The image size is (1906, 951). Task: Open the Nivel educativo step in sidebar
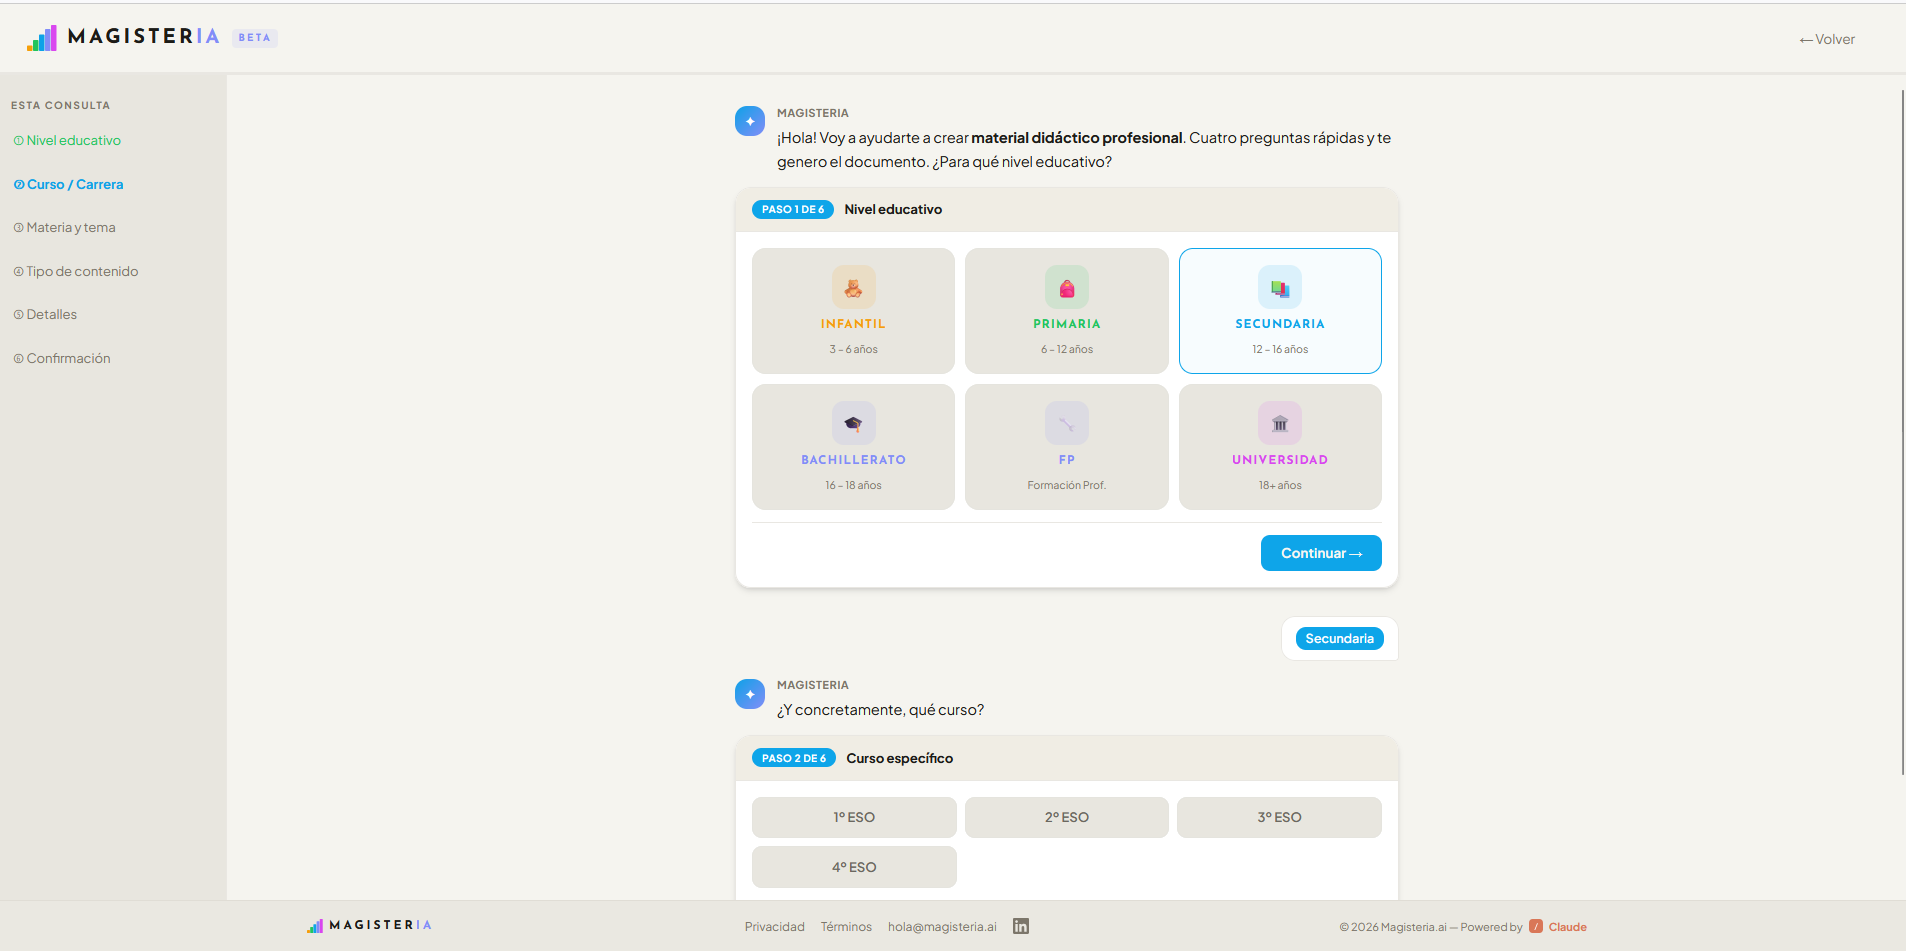[x=67, y=140]
